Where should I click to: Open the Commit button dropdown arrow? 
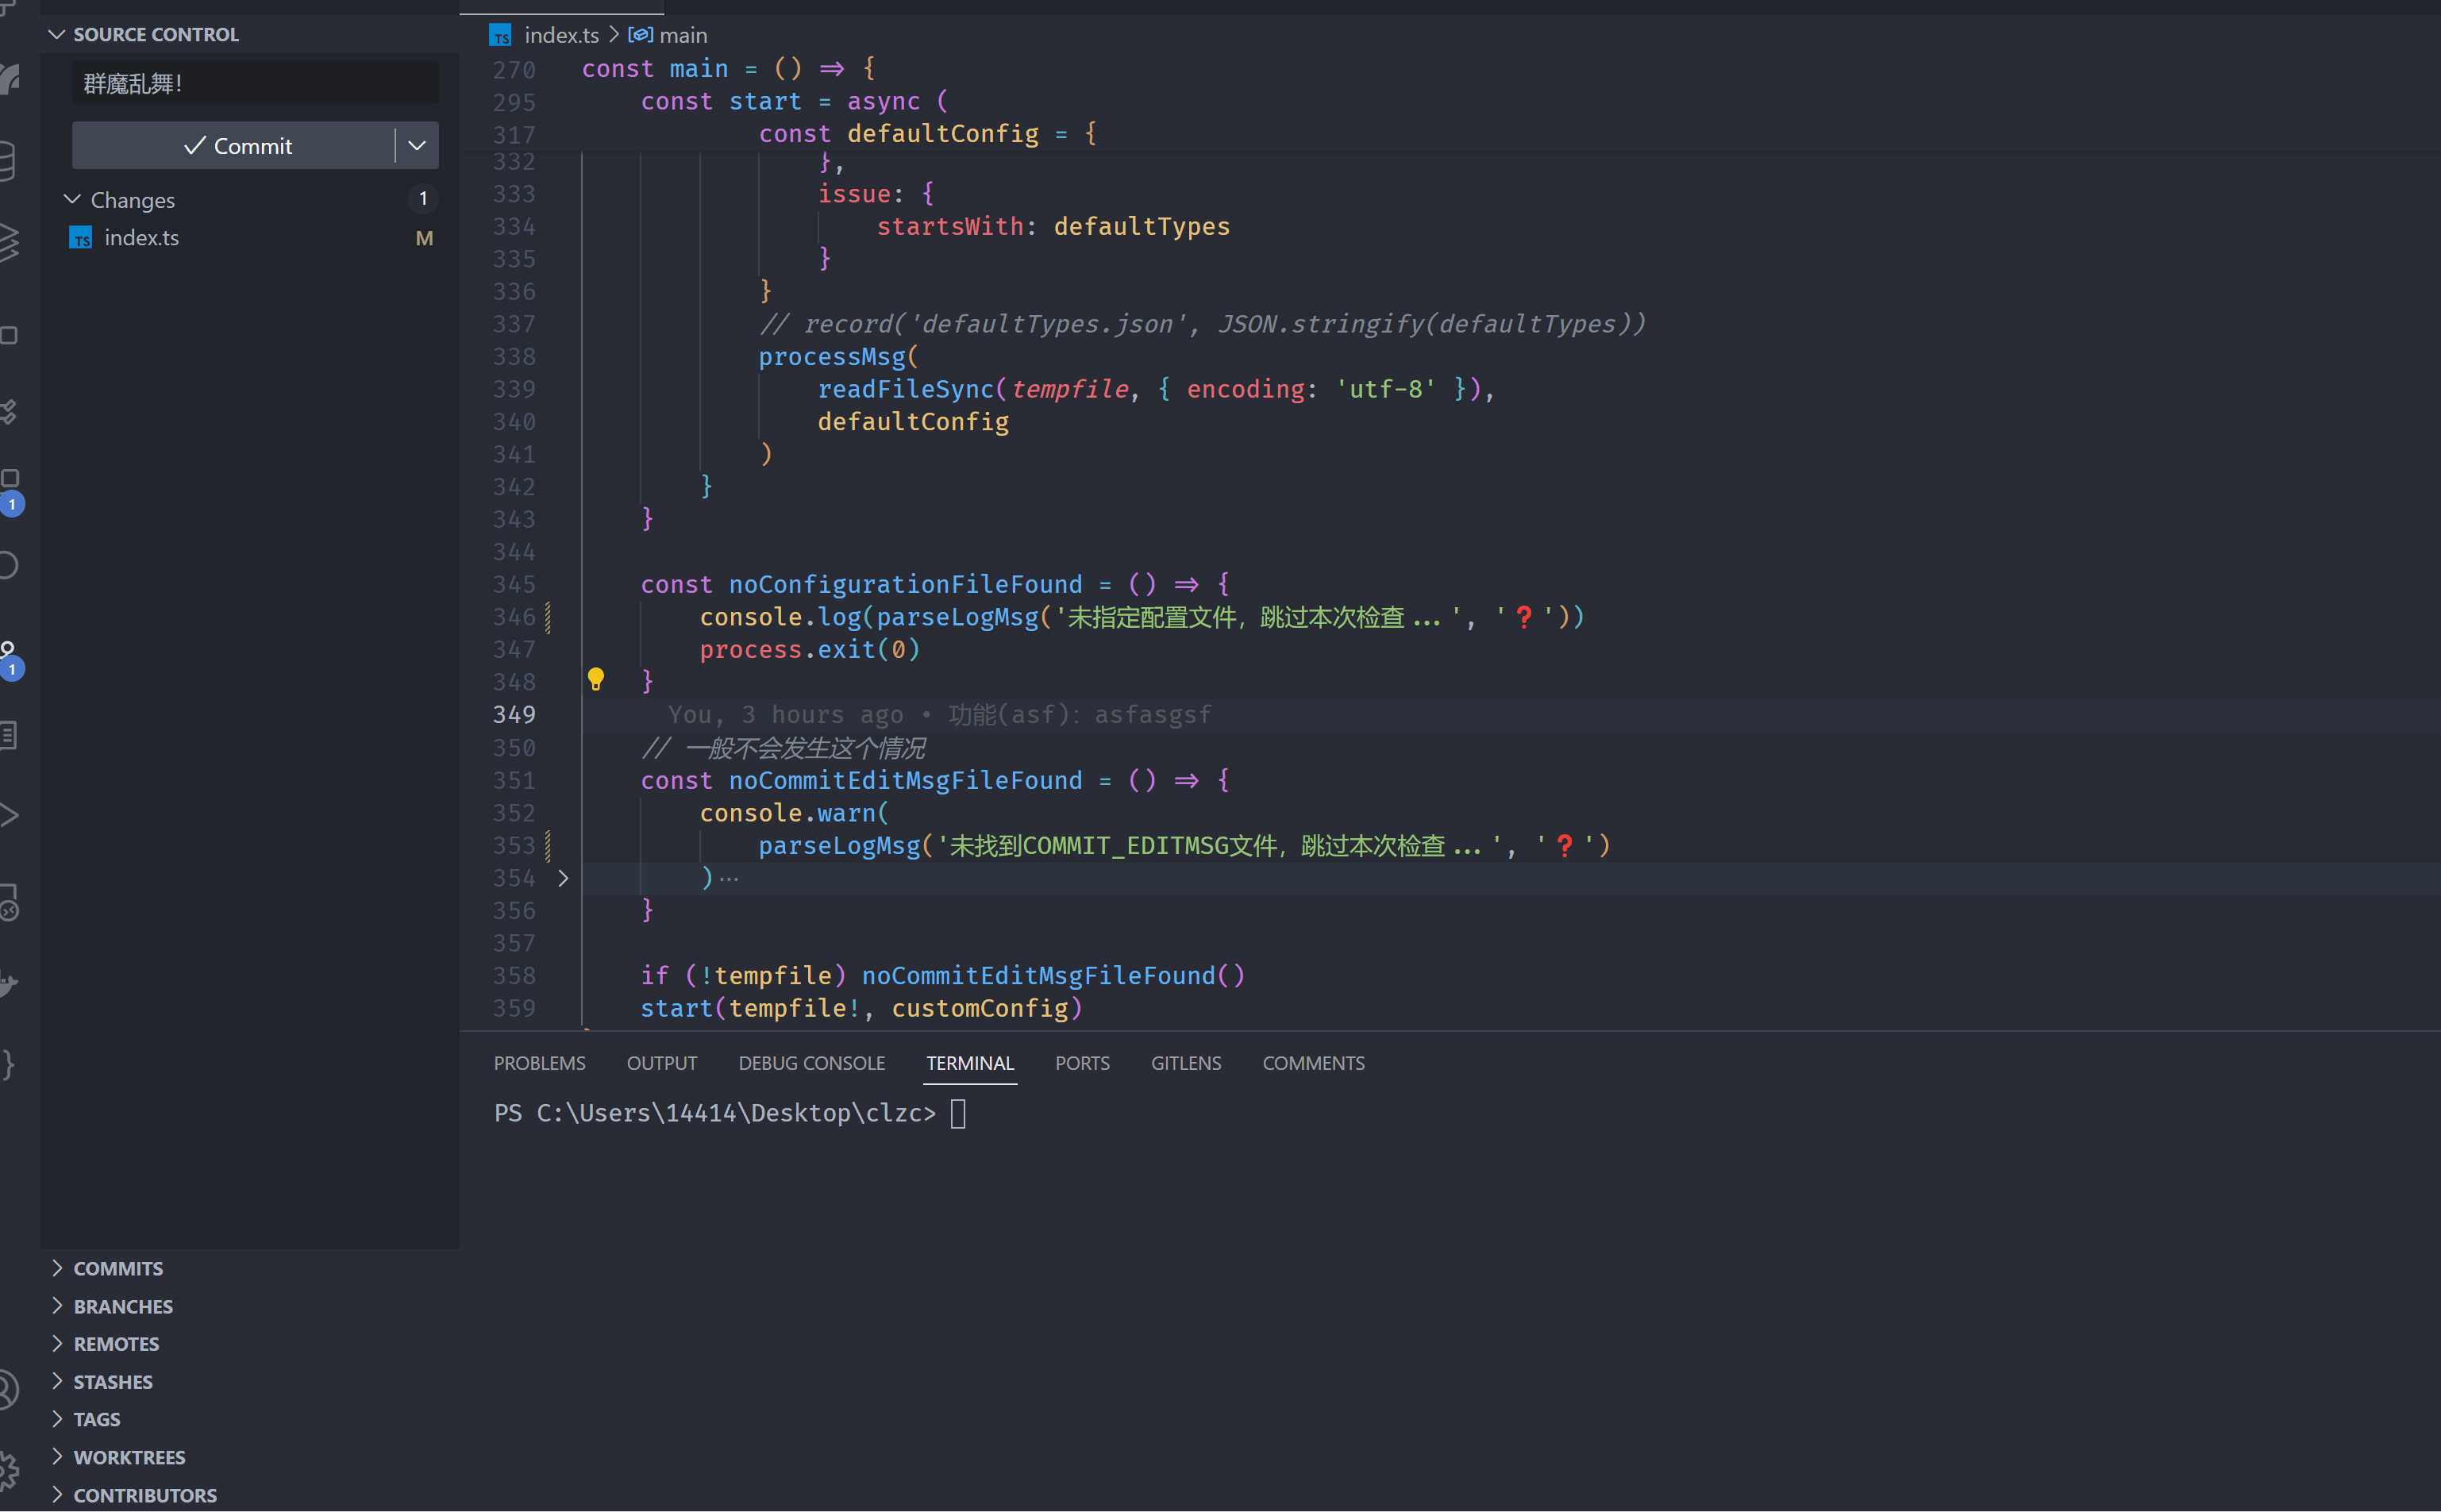(x=417, y=146)
